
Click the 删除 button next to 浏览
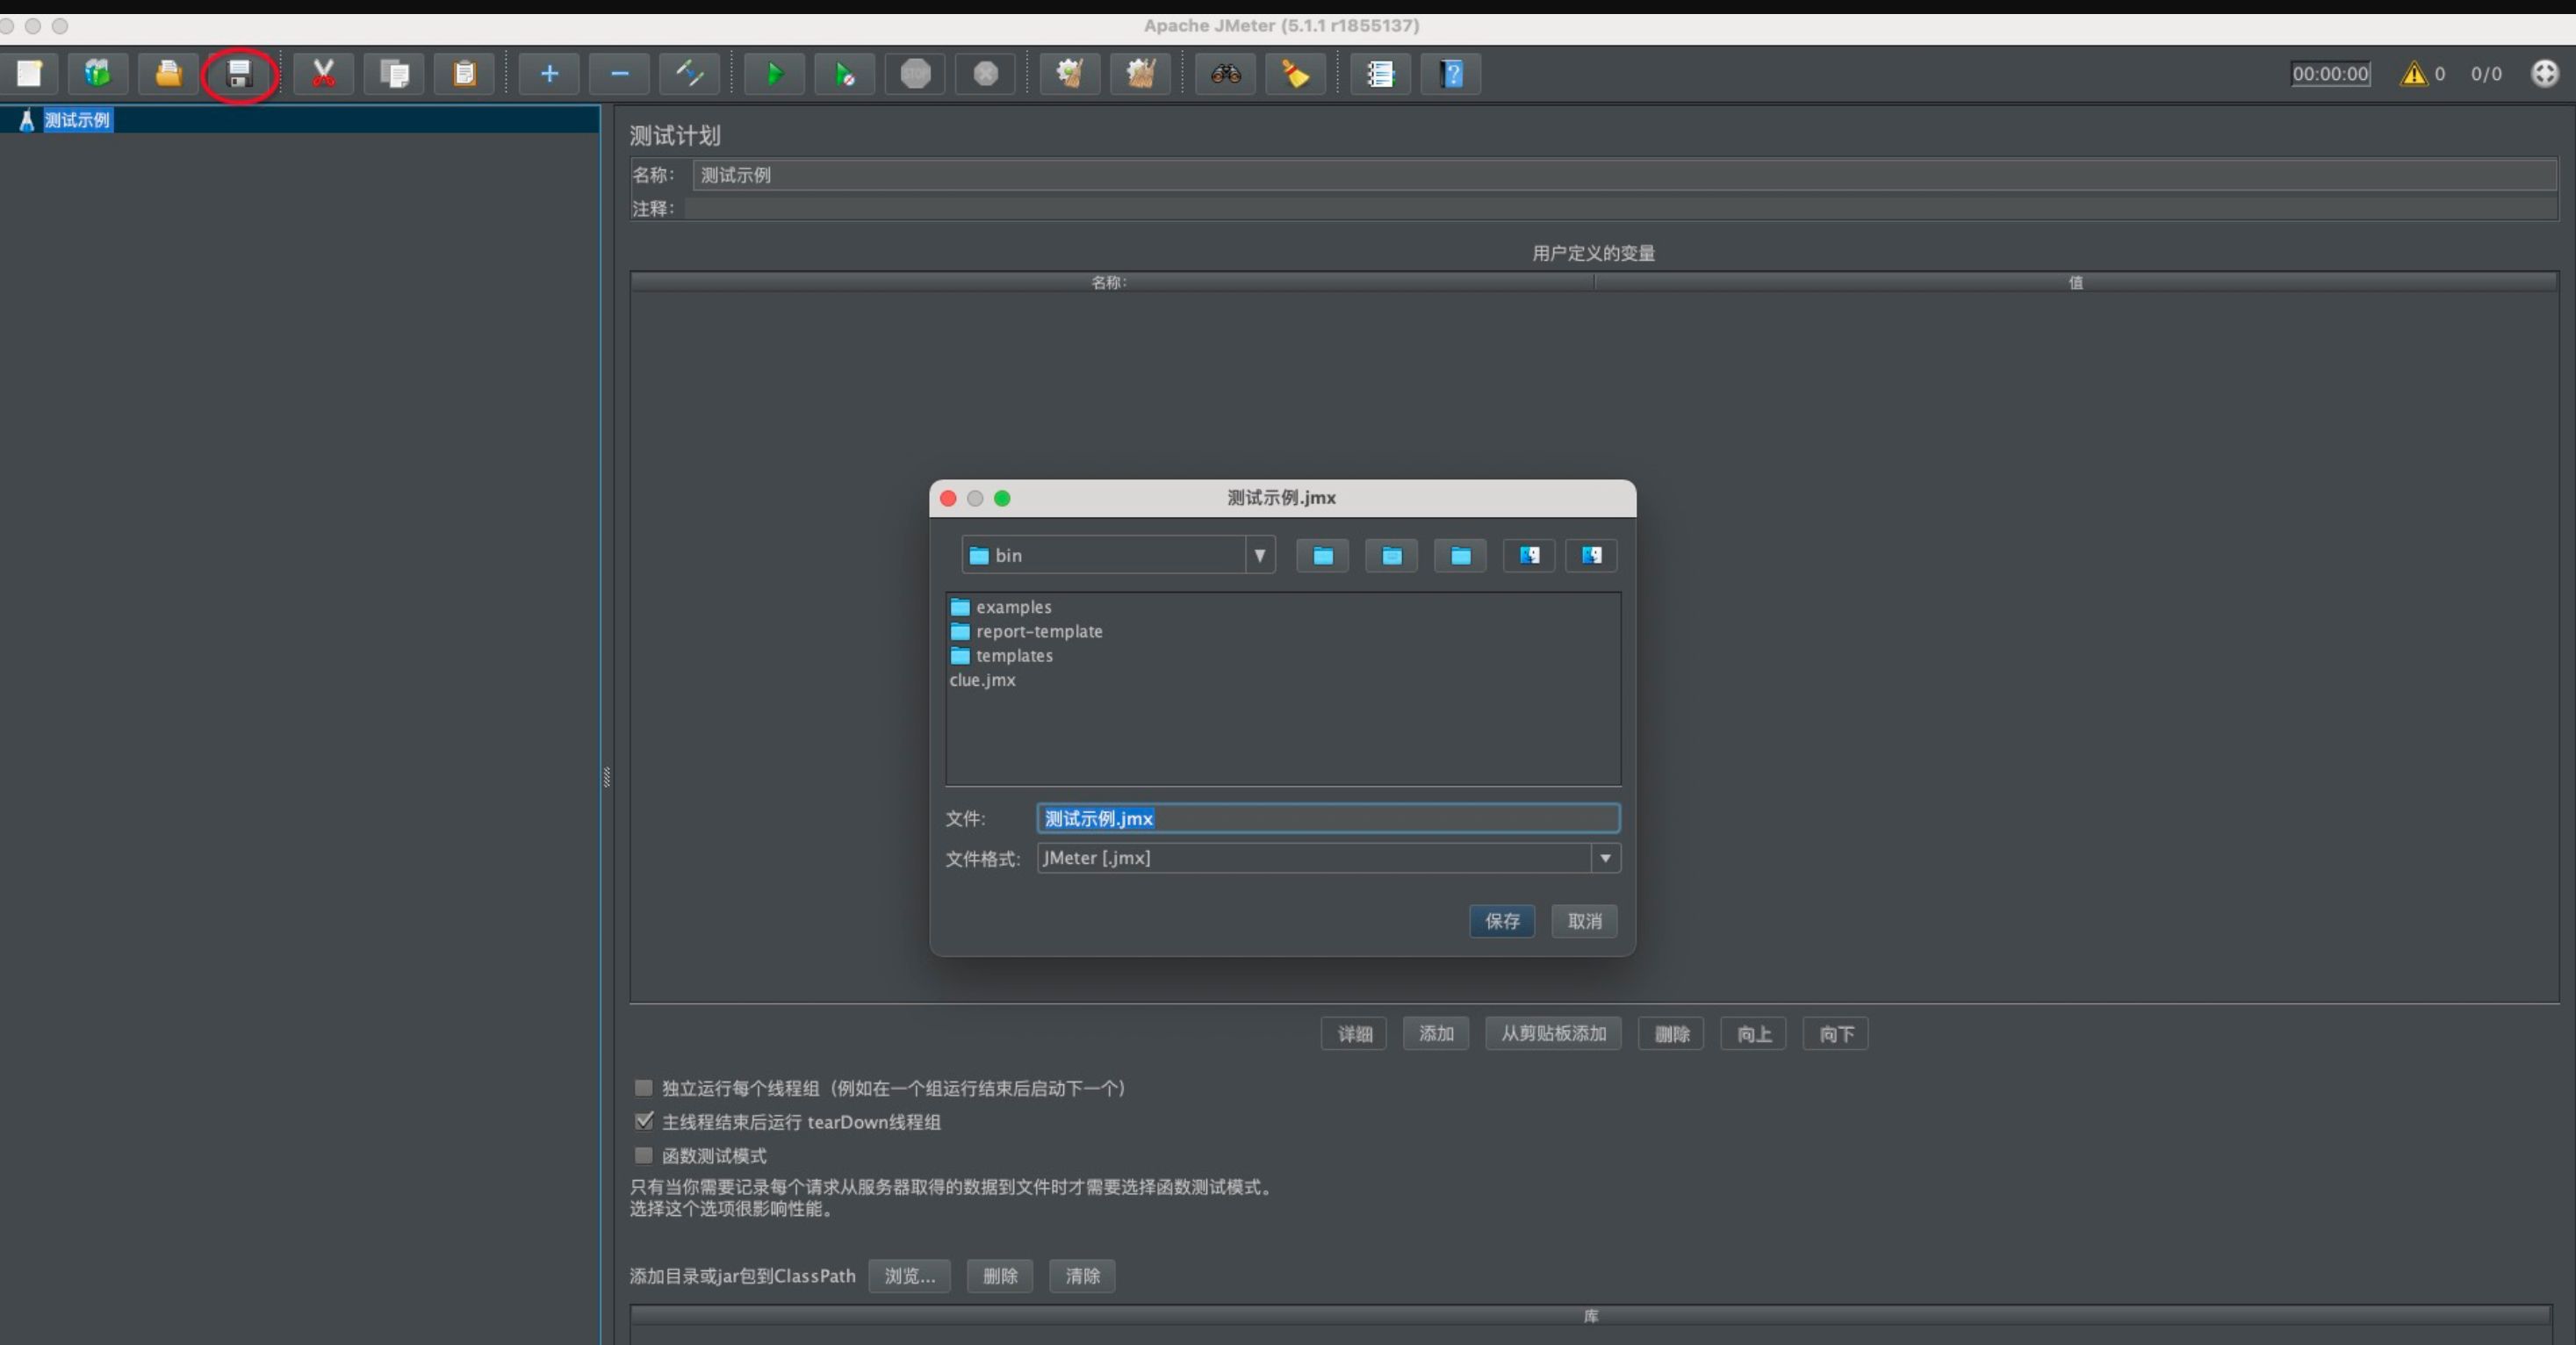(x=1000, y=1276)
